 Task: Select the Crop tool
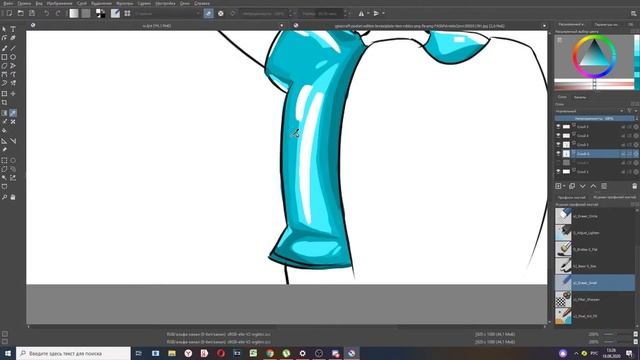4,102
